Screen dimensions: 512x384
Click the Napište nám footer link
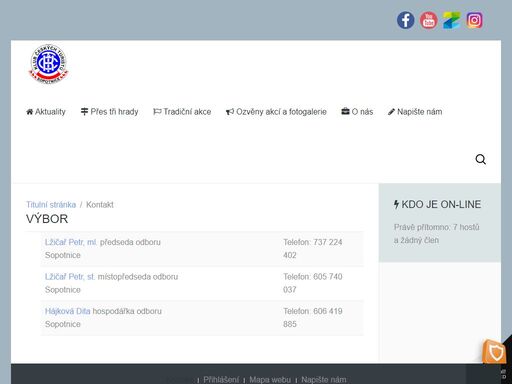pos(324,380)
